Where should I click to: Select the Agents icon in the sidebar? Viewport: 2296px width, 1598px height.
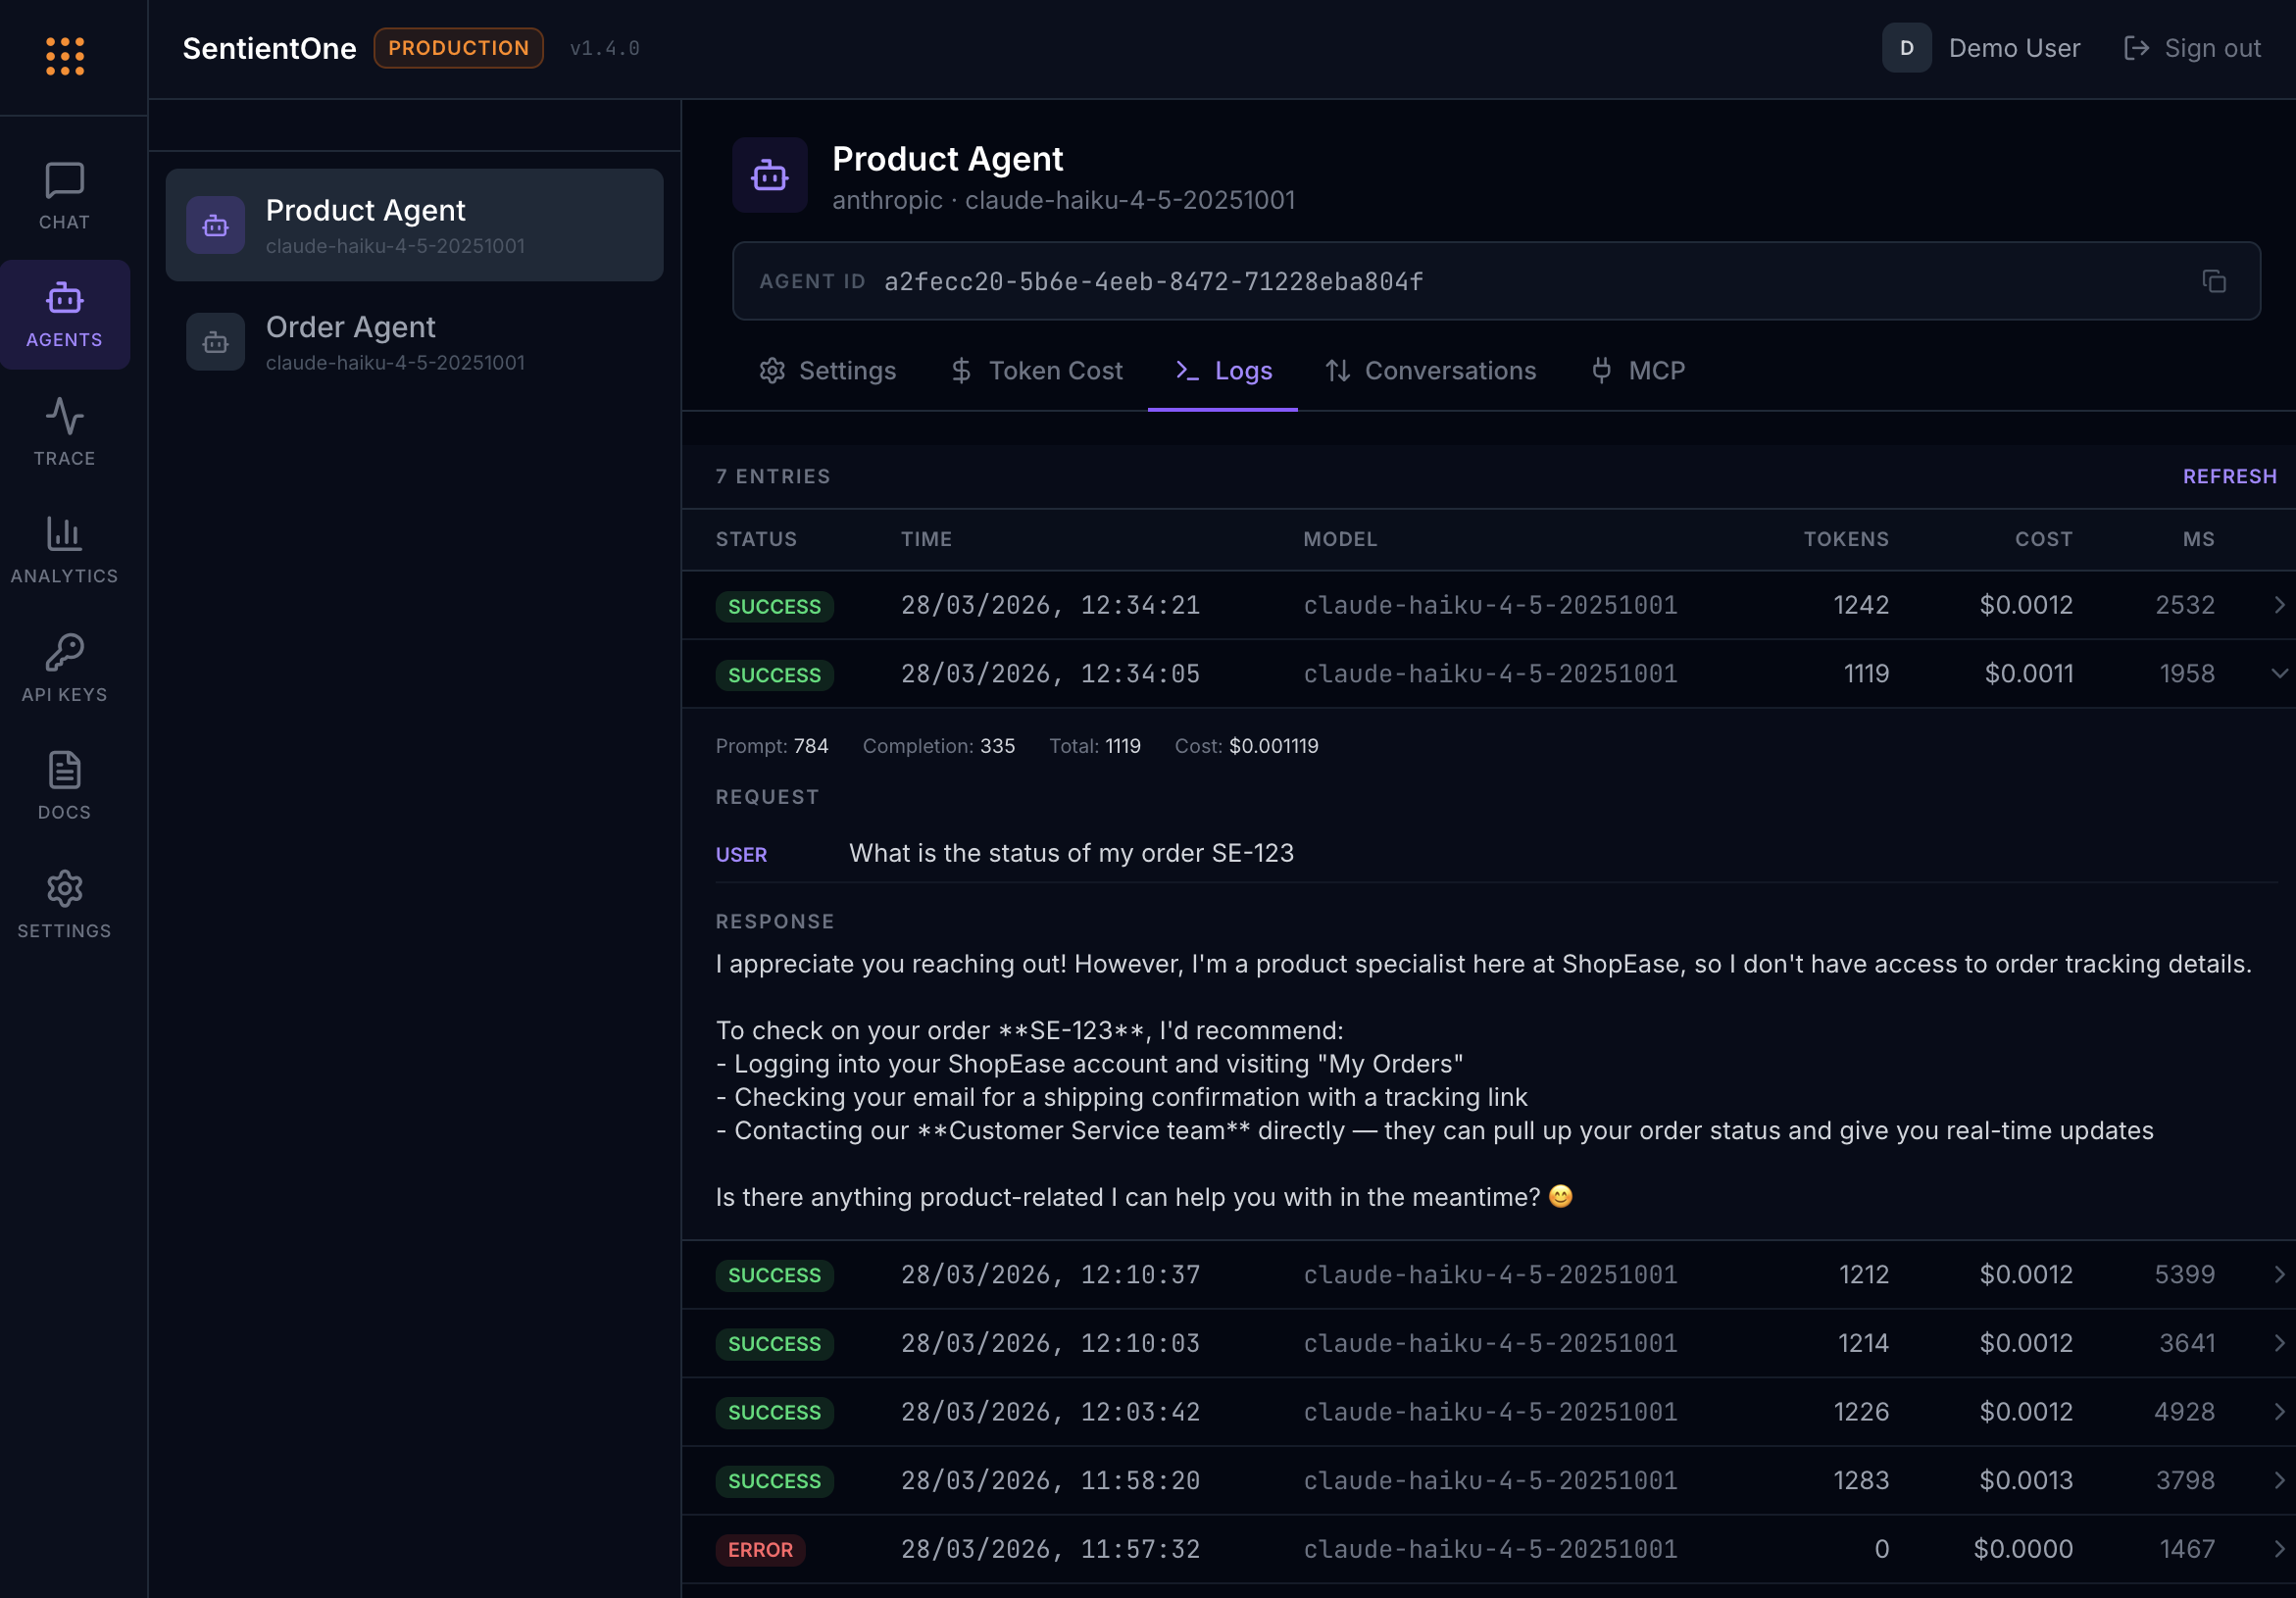pyautogui.click(x=64, y=313)
